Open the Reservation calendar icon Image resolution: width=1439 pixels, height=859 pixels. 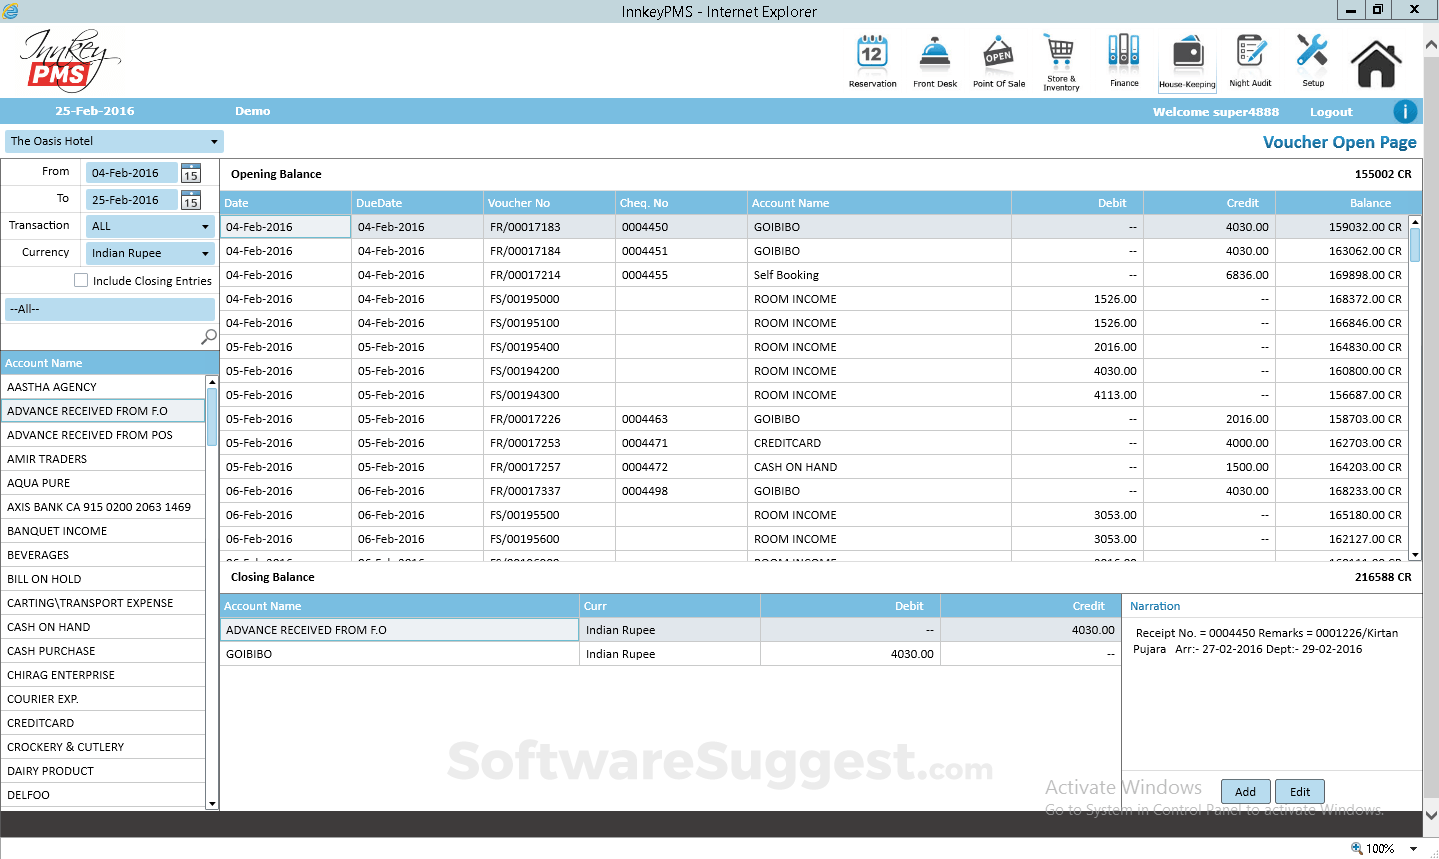coord(872,54)
